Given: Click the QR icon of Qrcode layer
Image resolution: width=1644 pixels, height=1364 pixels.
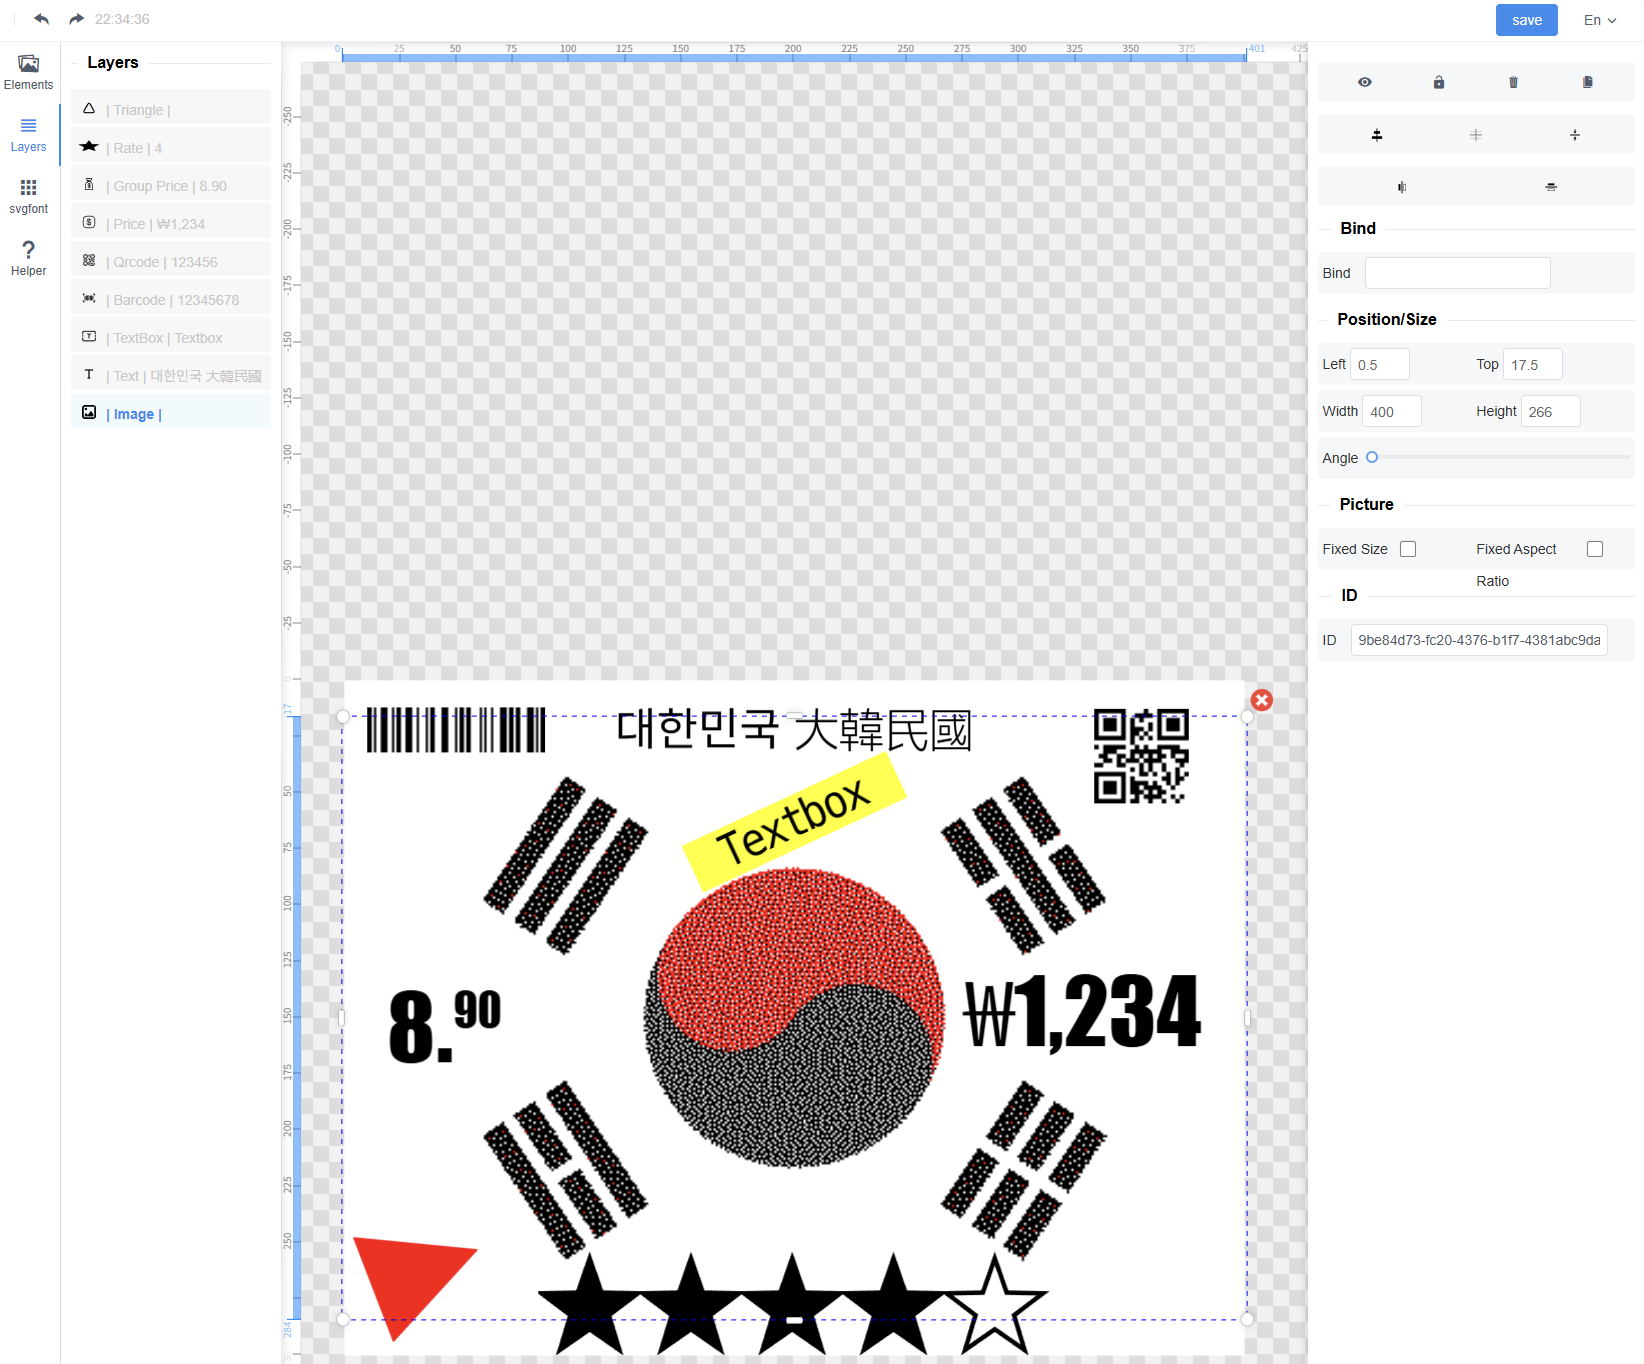Looking at the screenshot, I should click(x=89, y=260).
